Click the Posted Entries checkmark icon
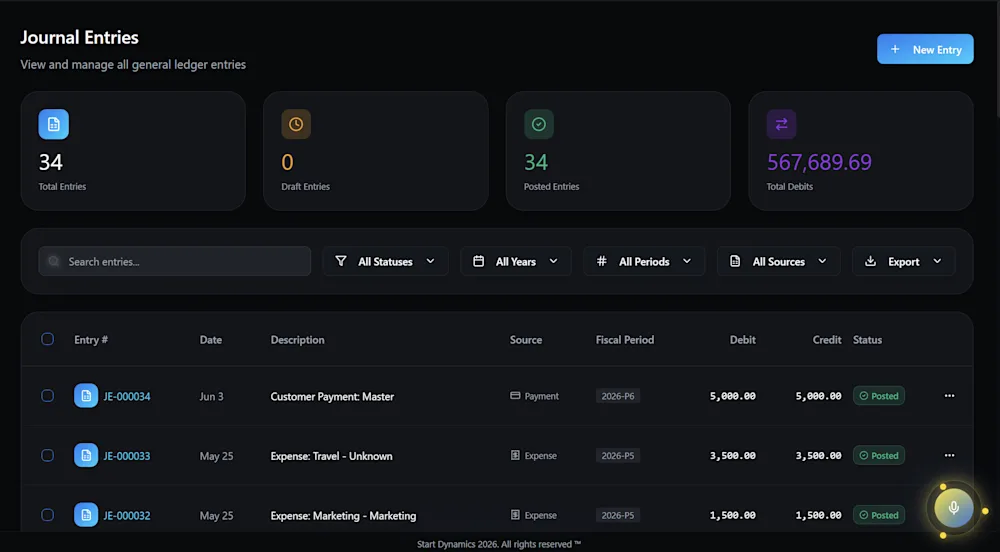1000x552 pixels. point(539,124)
